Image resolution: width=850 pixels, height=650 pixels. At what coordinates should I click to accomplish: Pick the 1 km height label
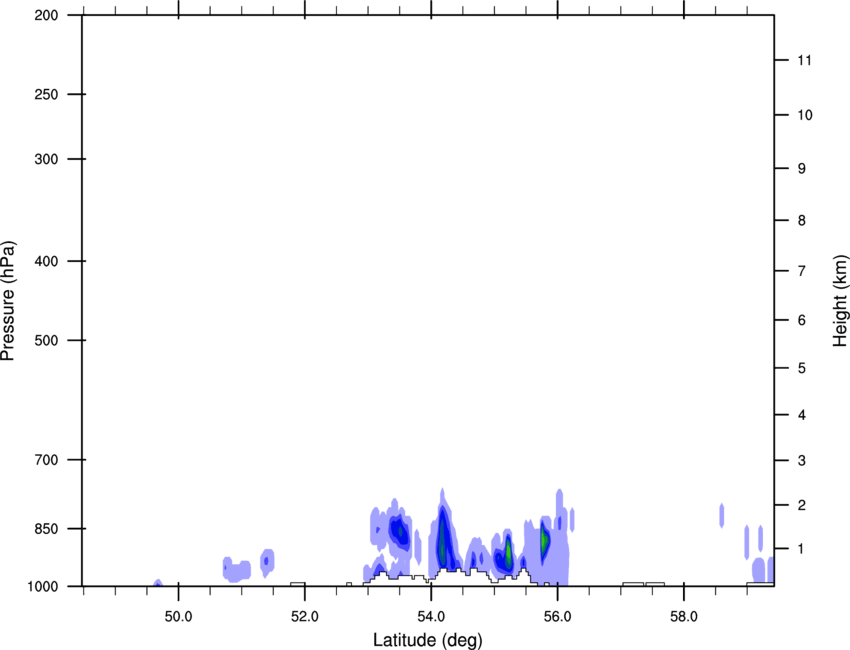(x=802, y=549)
